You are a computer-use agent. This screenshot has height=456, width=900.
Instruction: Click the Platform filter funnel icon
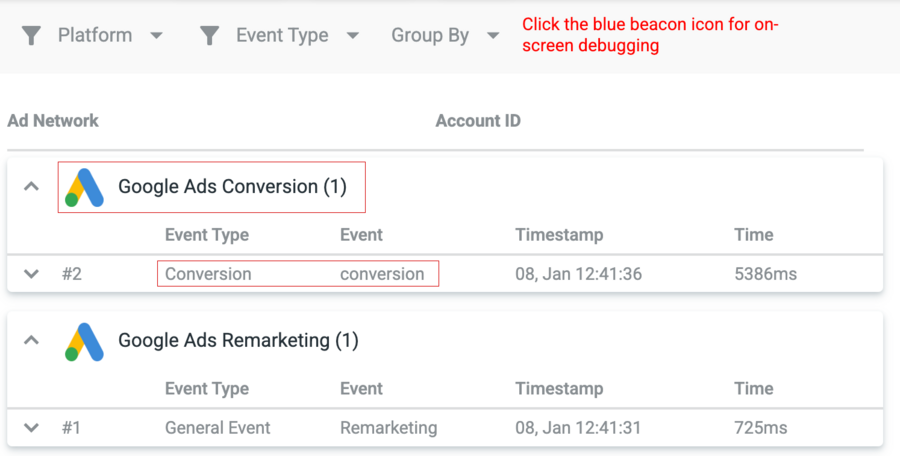coord(32,36)
